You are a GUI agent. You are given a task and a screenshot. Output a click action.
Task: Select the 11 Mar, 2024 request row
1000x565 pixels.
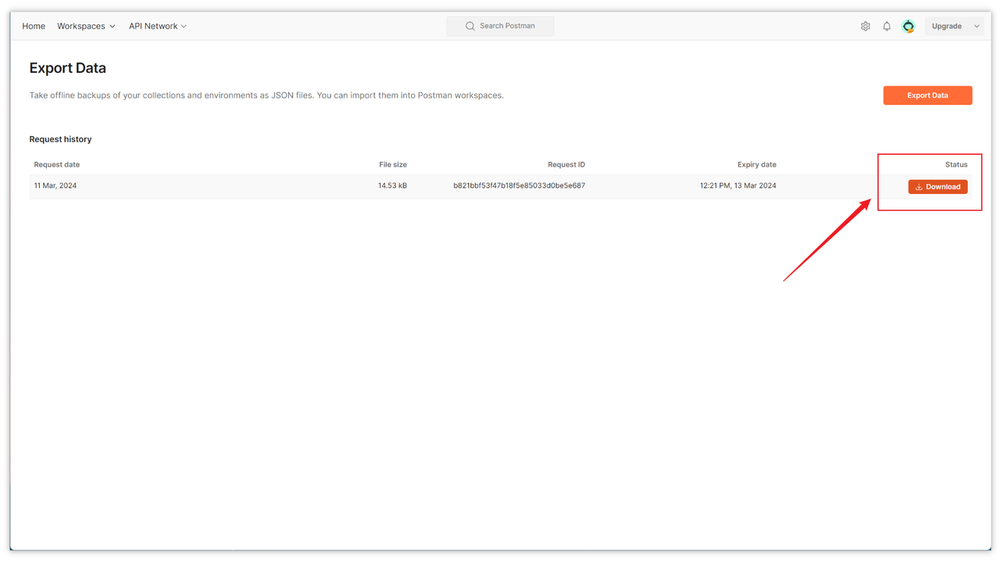(x=56, y=186)
